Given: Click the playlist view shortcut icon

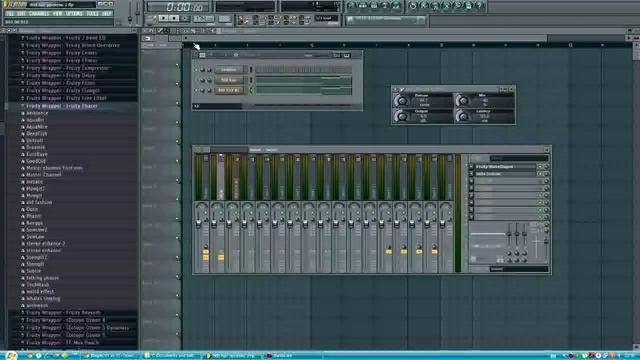Looking at the screenshot, I should pyautogui.click(x=351, y=6).
